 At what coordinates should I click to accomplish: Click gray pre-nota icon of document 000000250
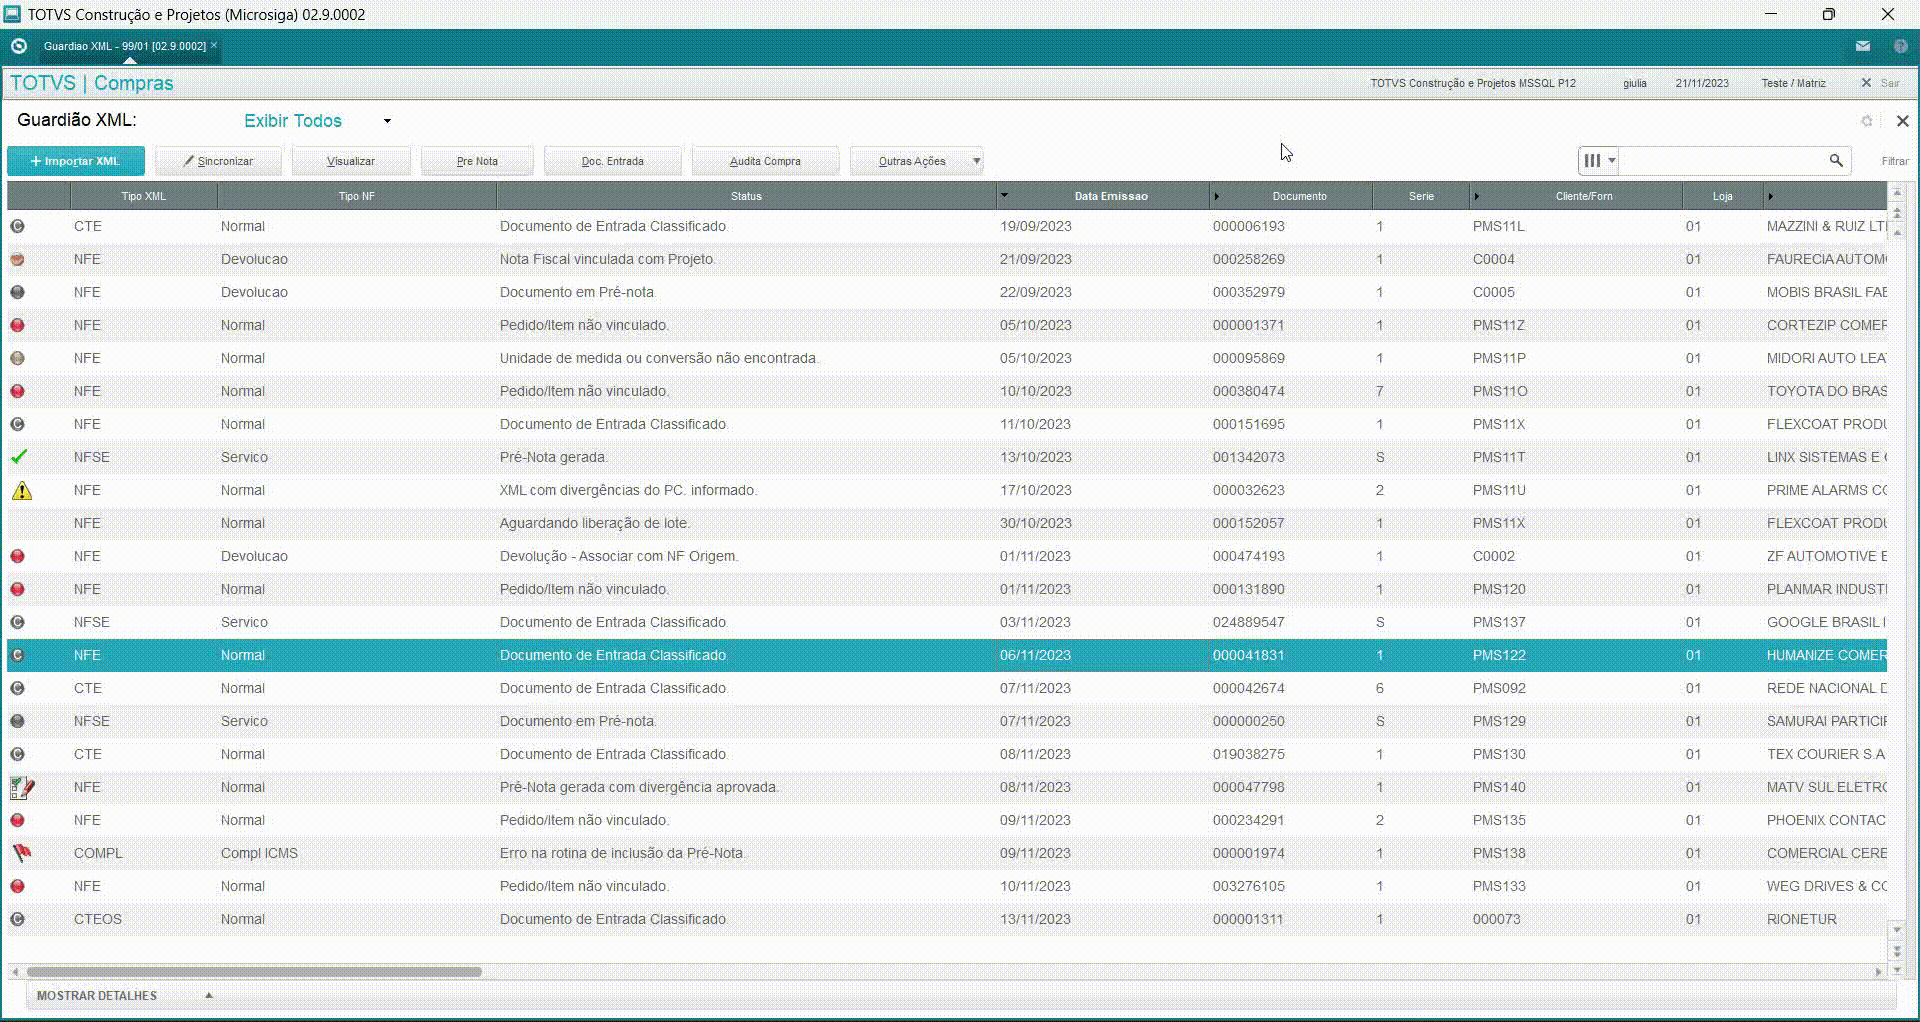(18, 721)
